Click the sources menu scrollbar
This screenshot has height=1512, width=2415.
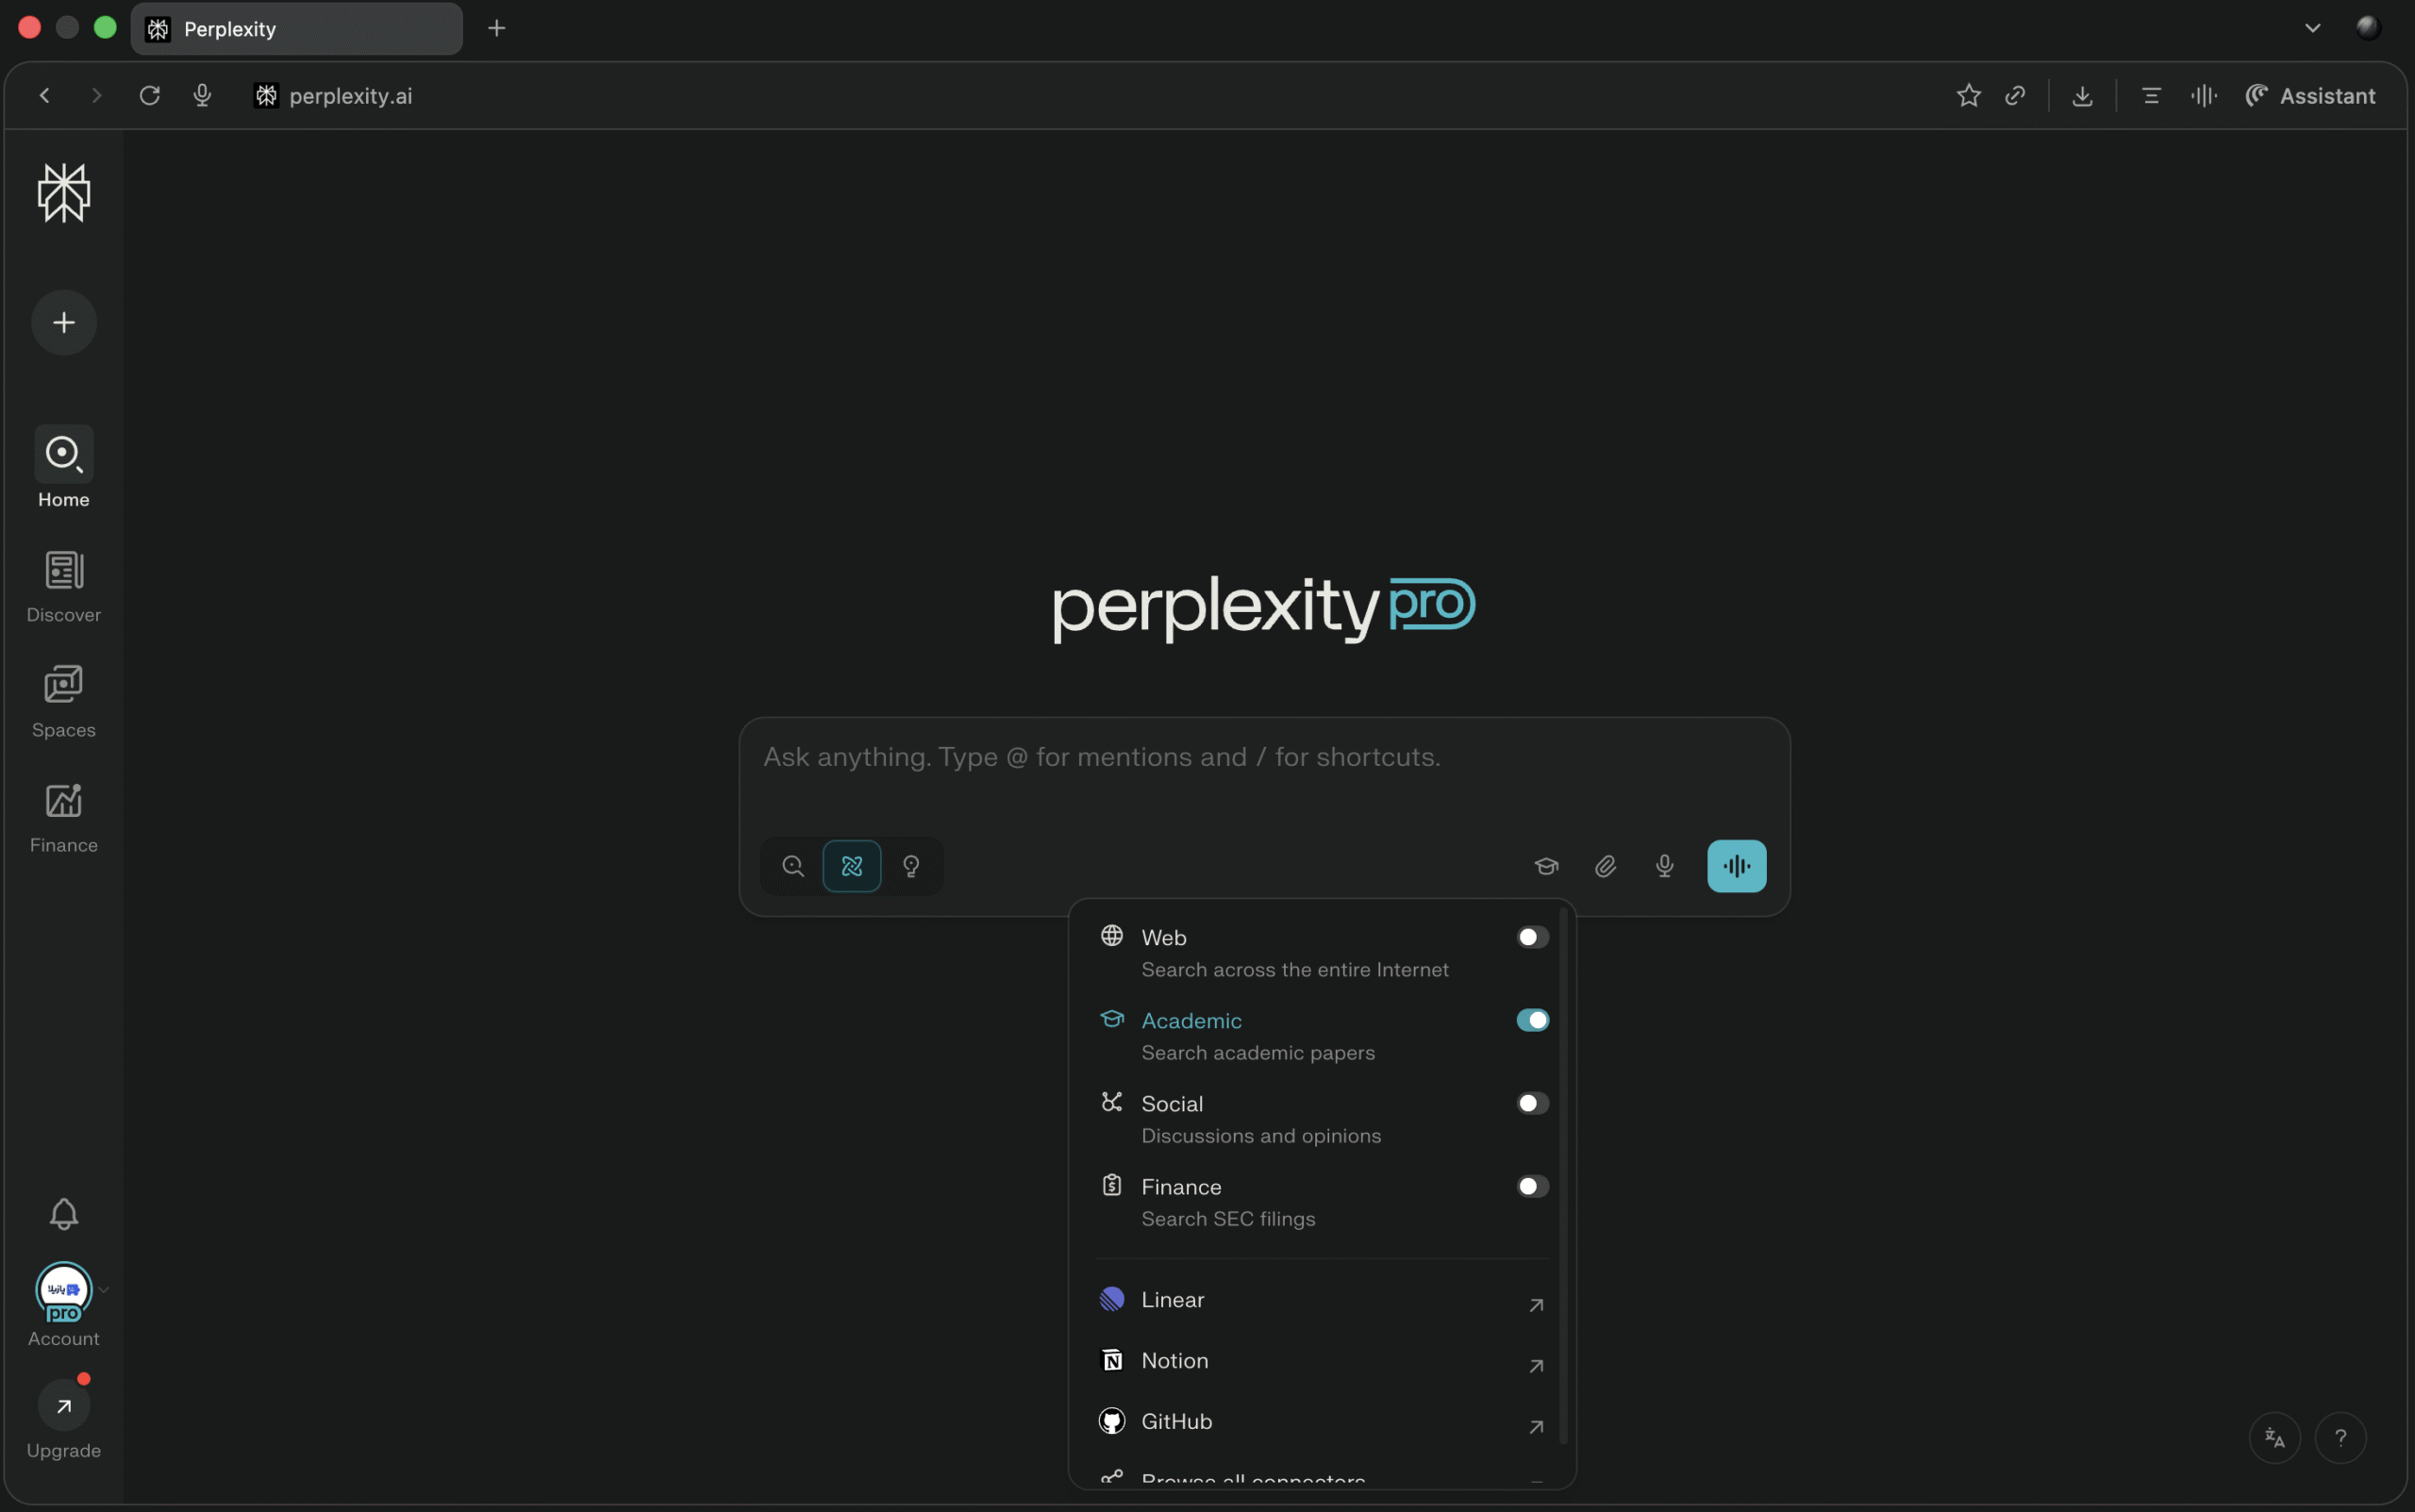1563,1175
